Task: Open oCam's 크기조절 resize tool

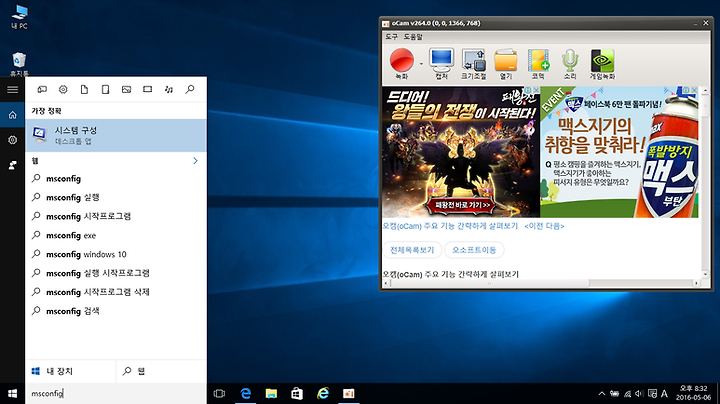Action: [473, 64]
